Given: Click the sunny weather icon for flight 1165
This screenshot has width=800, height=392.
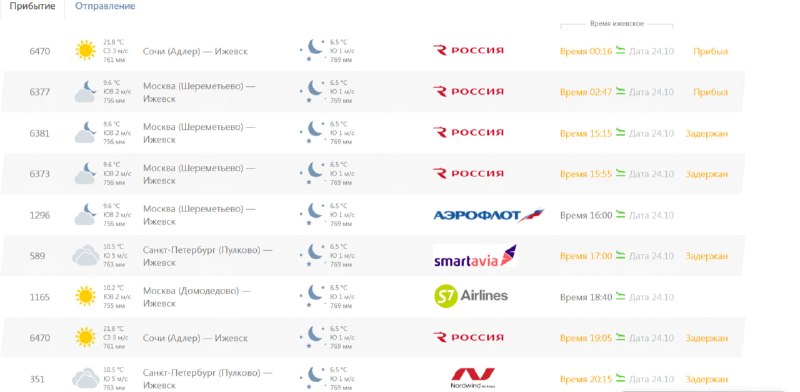Looking at the screenshot, I should pyautogui.click(x=85, y=296).
